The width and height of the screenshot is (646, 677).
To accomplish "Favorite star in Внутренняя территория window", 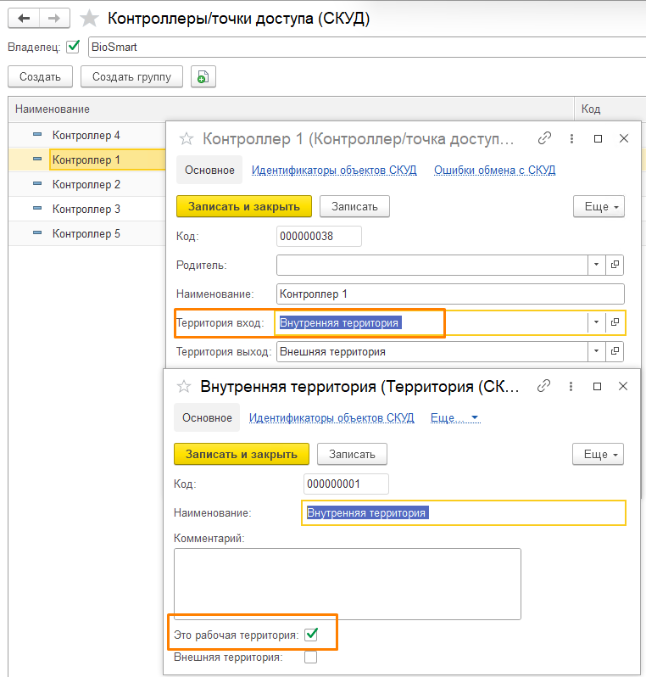I will (x=184, y=386).
